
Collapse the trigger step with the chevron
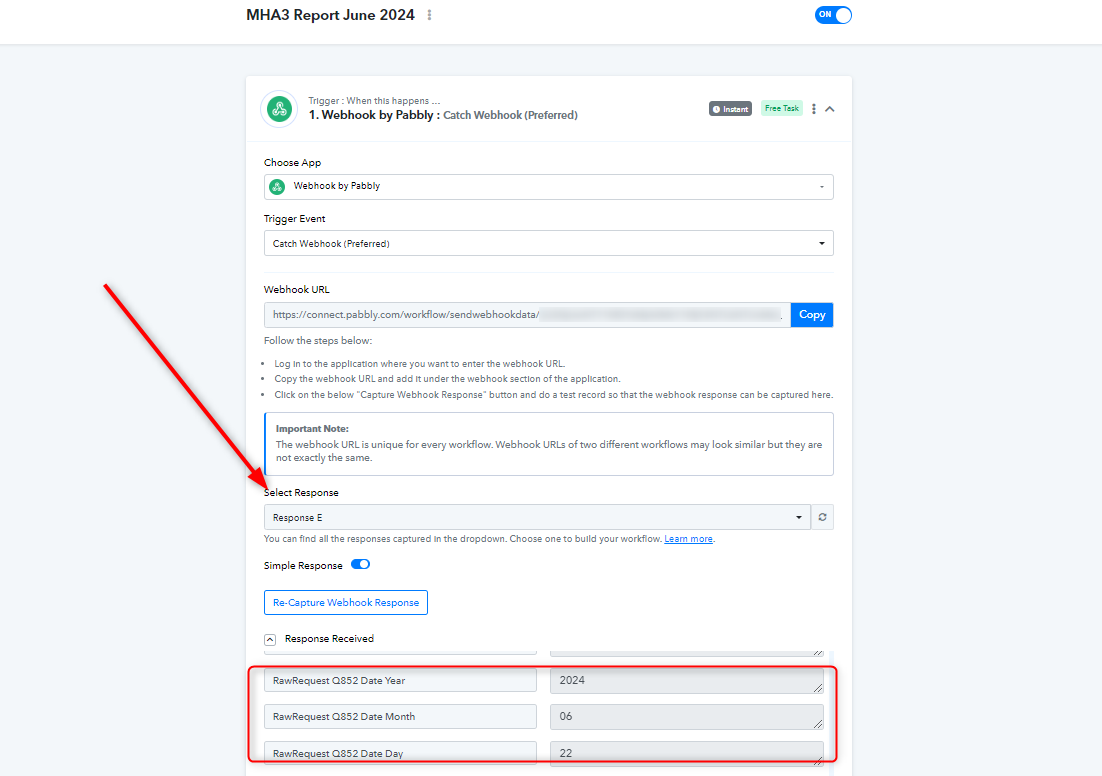(830, 109)
